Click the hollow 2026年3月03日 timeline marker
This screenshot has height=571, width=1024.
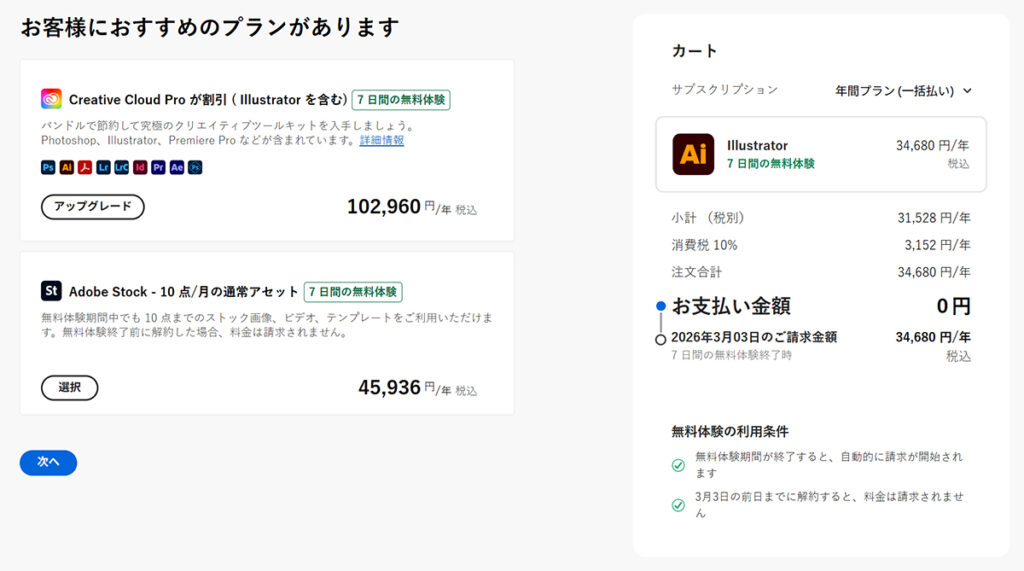click(660, 340)
